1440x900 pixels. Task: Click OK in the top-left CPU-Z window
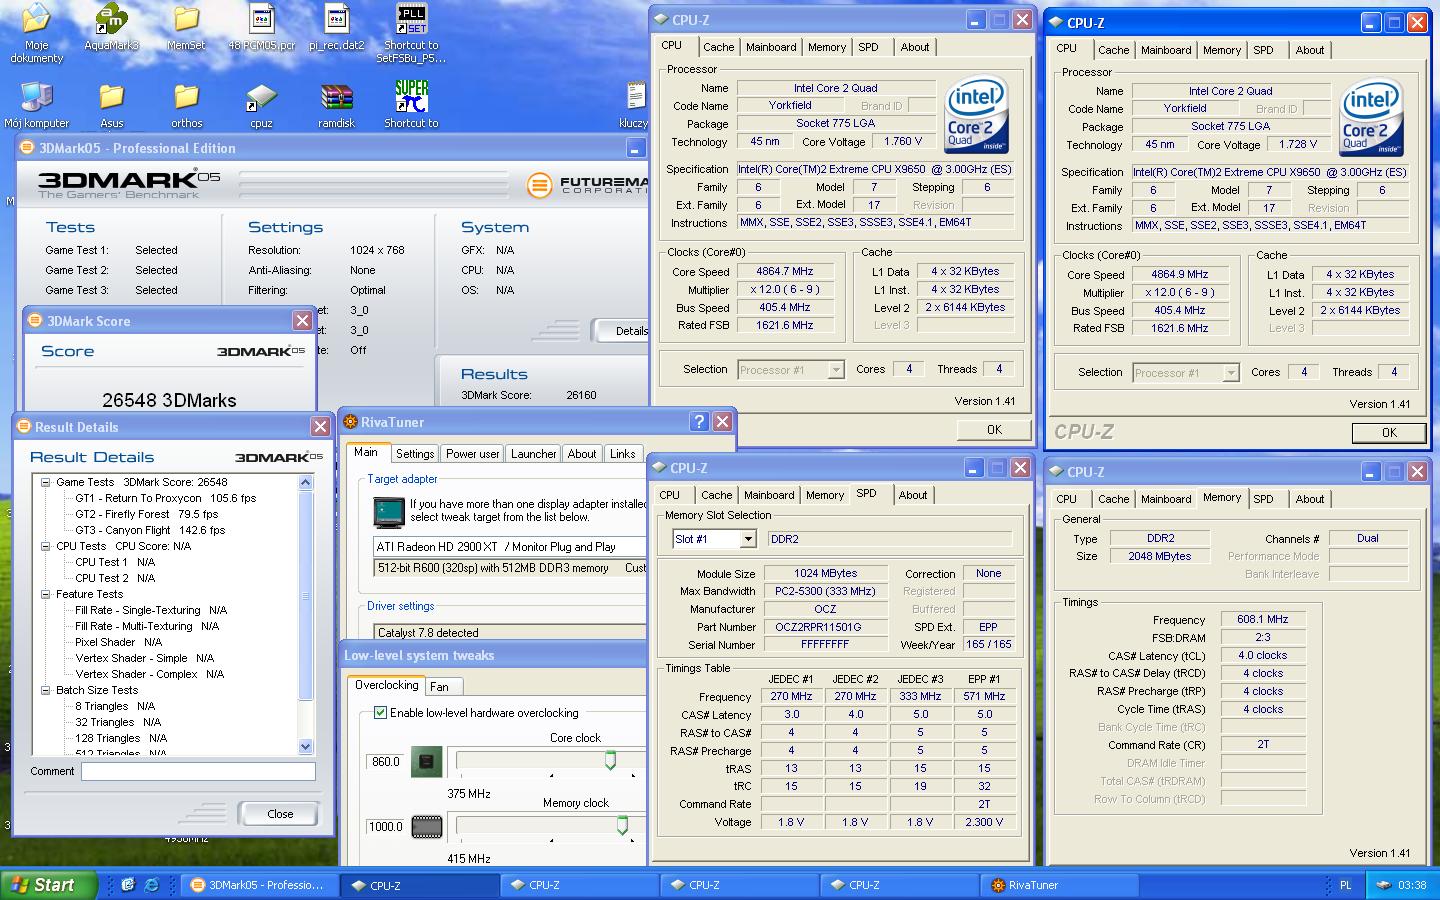pyautogui.click(x=994, y=430)
